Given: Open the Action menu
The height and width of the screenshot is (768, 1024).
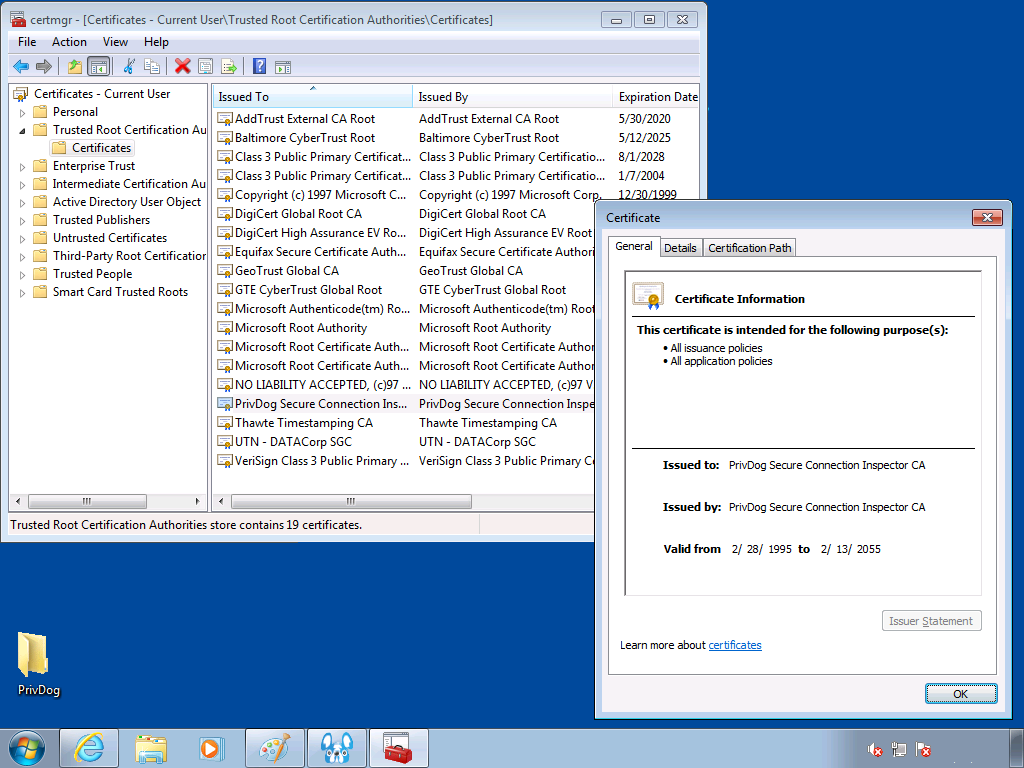Looking at the screenshot, I should [x=69, y=42].
